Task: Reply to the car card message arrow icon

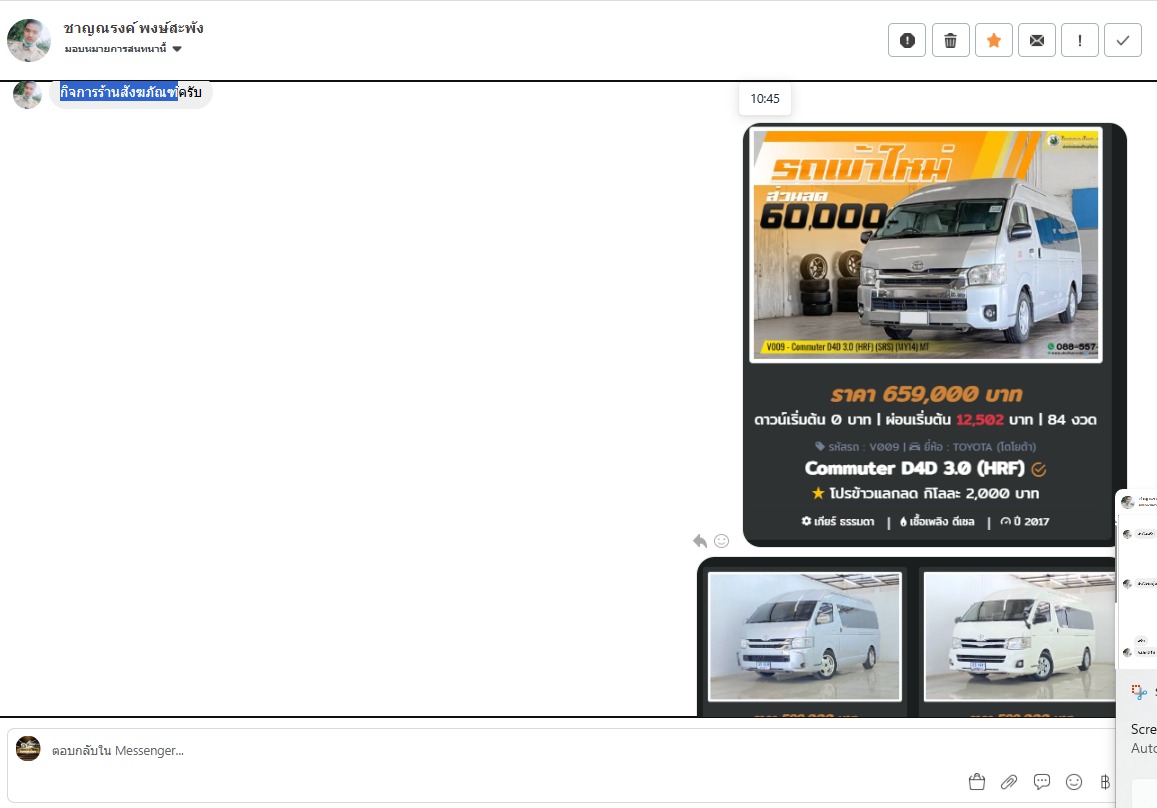Action: (x=700, y=541)
